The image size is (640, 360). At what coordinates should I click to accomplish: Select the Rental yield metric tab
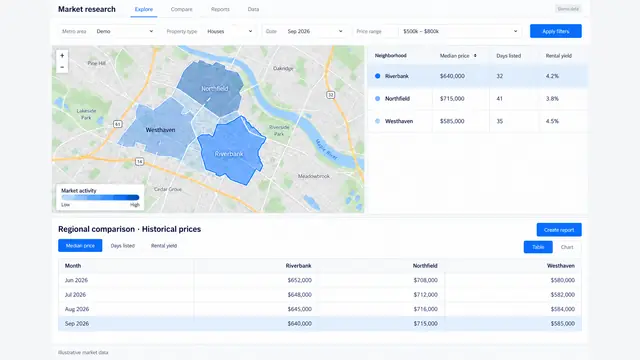tap(164, 246)
